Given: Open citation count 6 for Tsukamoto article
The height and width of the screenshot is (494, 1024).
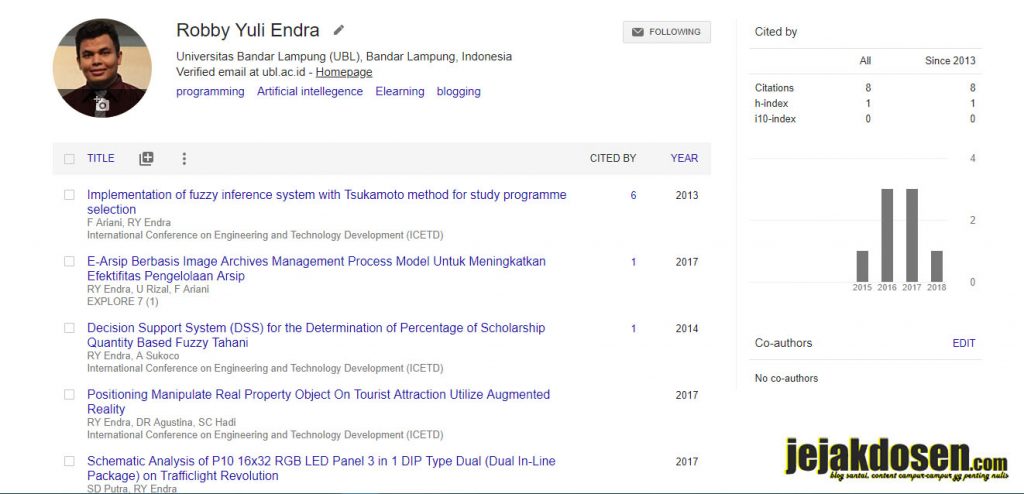Looking at the screenshot, I should [633, 195].
